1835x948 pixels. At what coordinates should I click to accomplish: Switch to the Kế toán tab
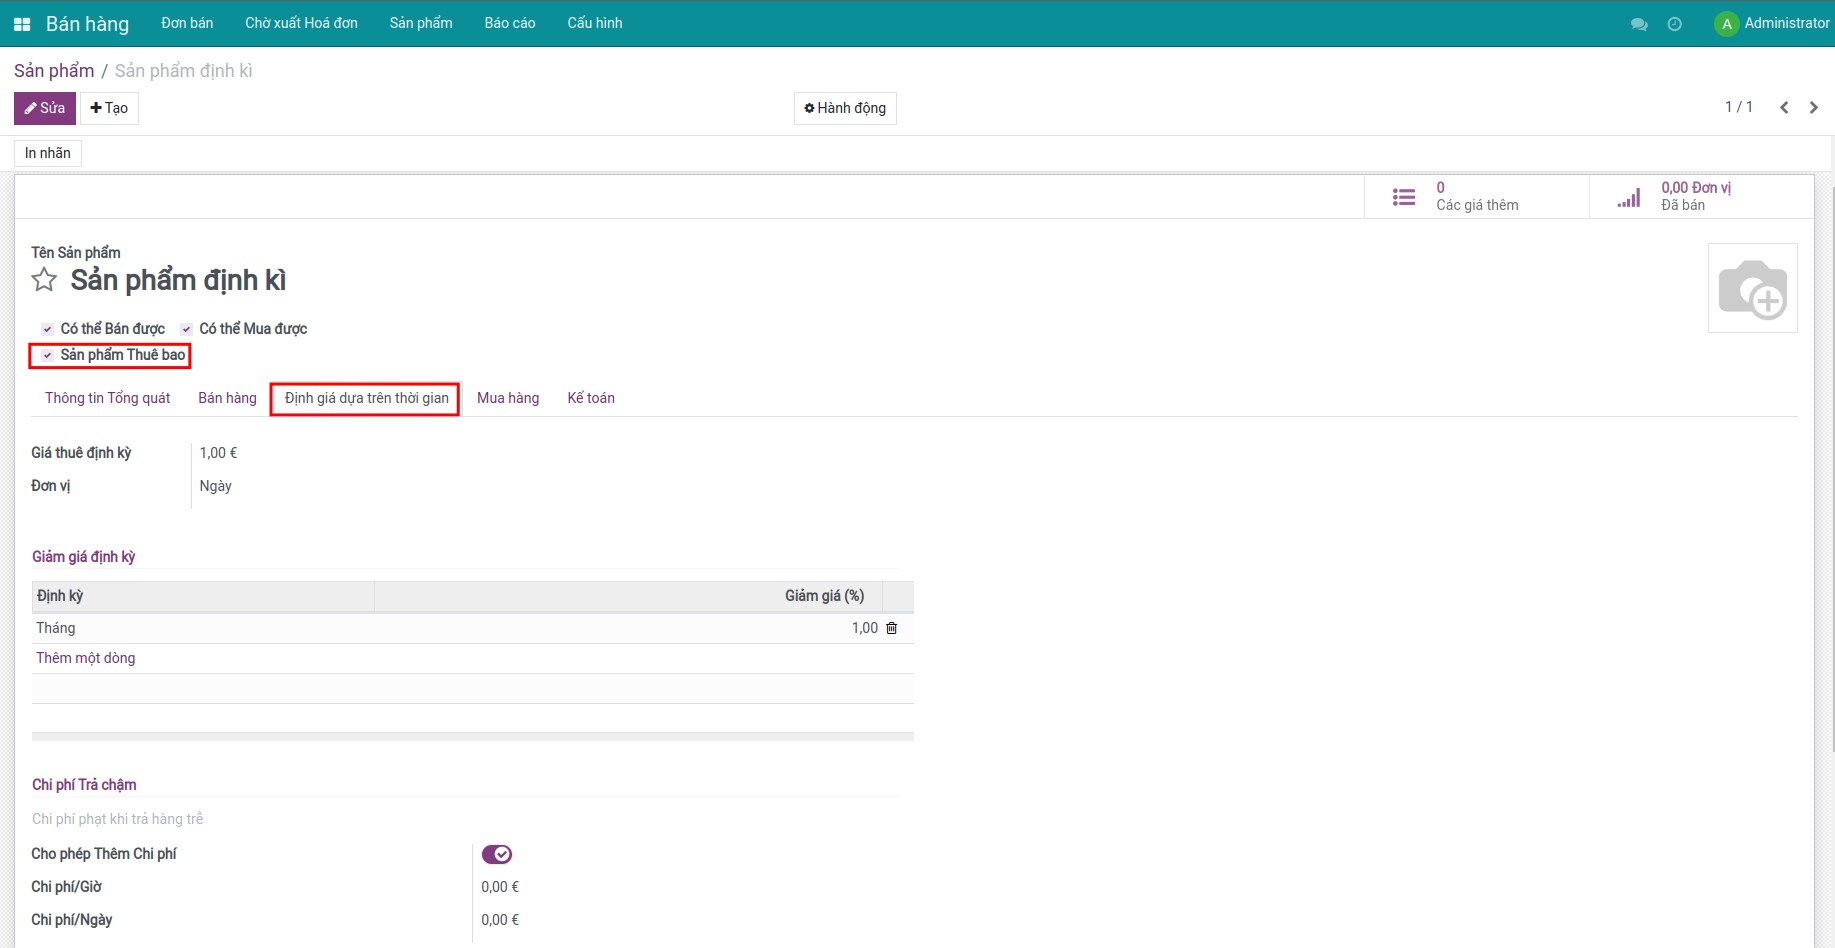[591, 398]
